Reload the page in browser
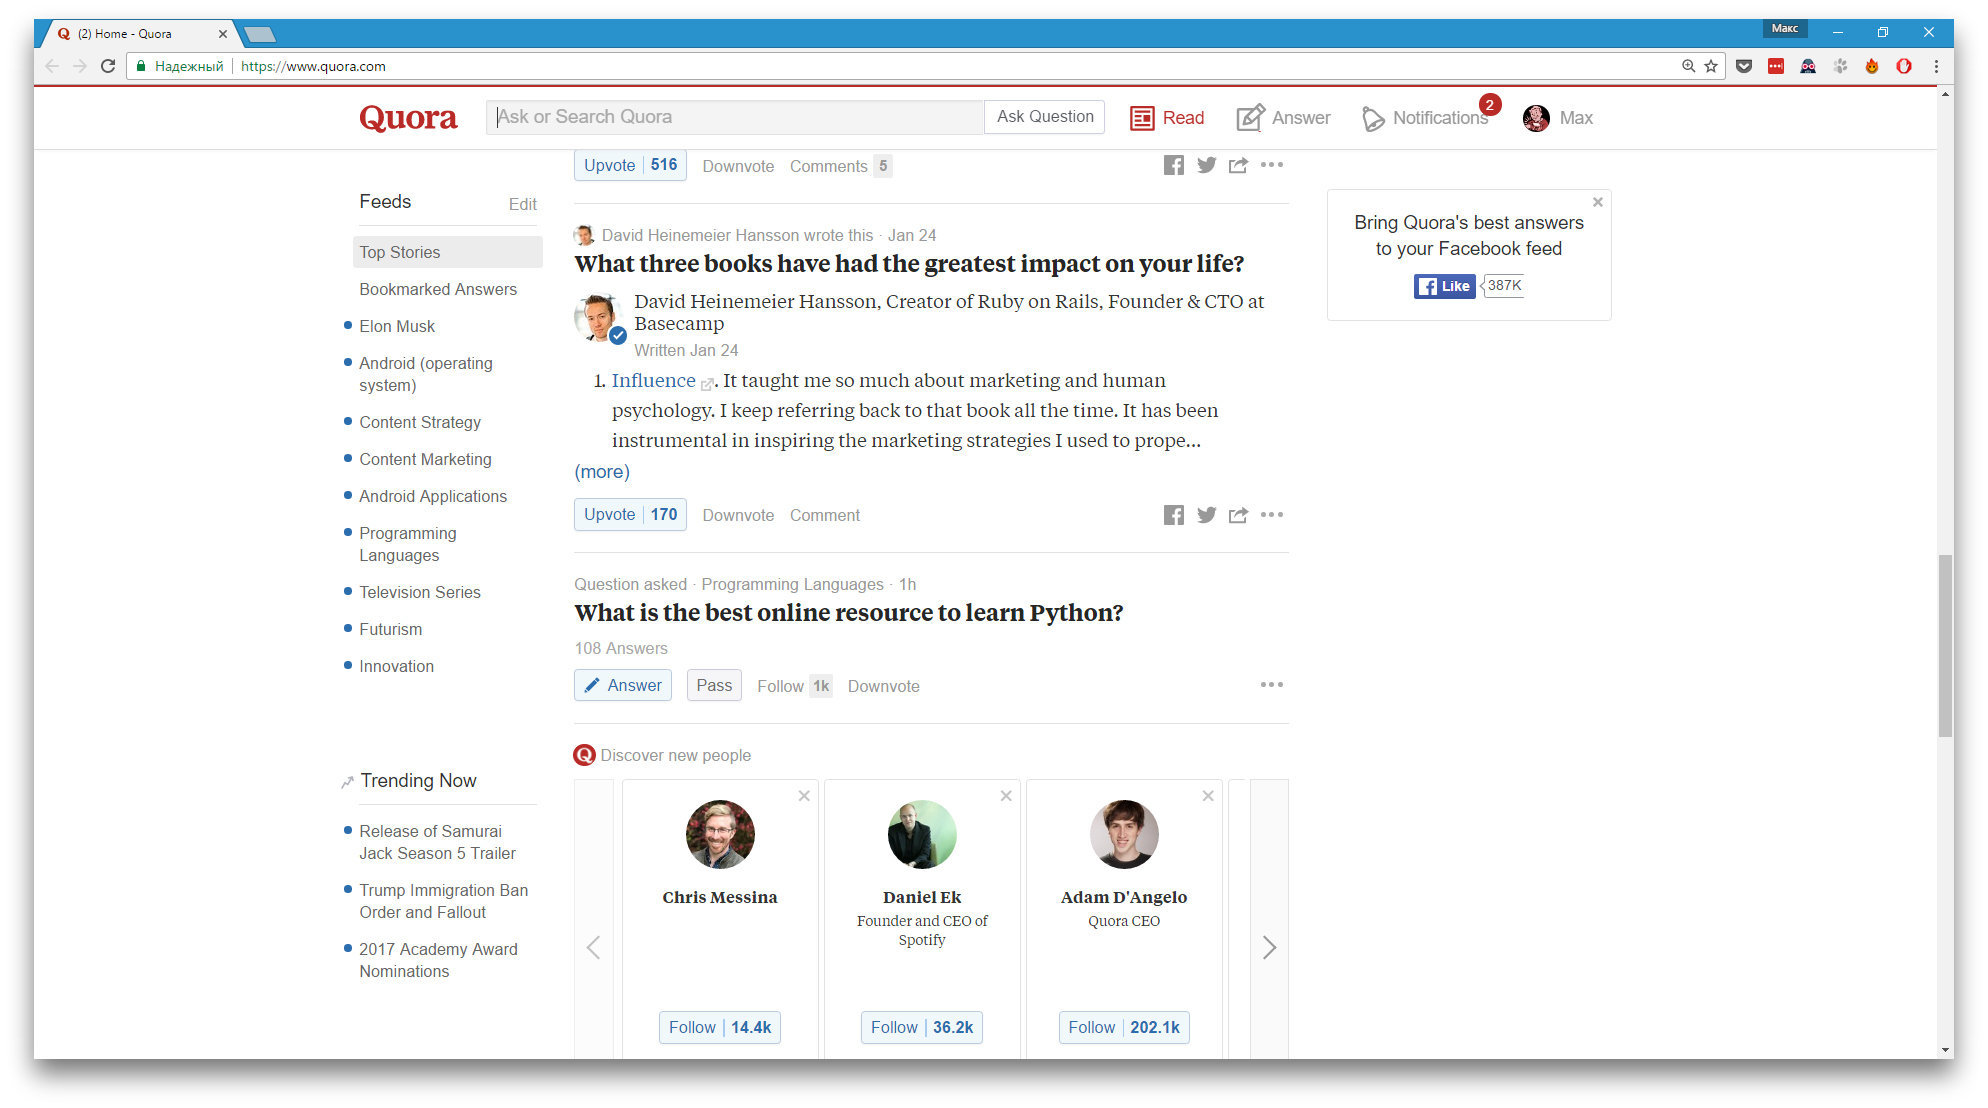1988x1108 pixels. click(x=108, y=66)
